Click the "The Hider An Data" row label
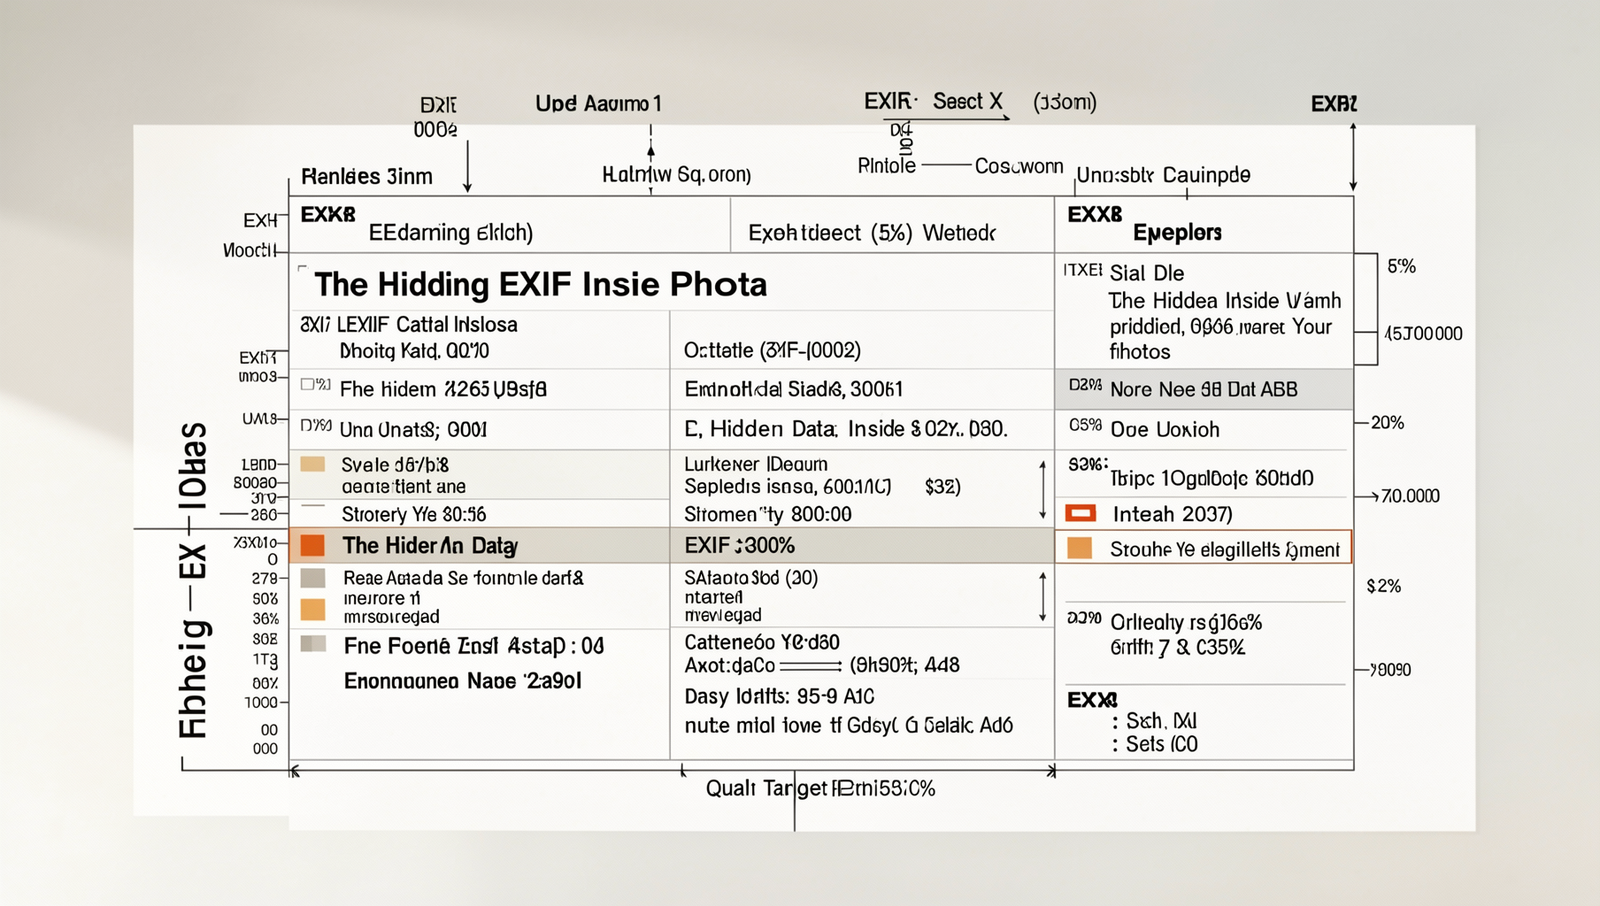Viewport: 1600px width, 906px height. 430,545
